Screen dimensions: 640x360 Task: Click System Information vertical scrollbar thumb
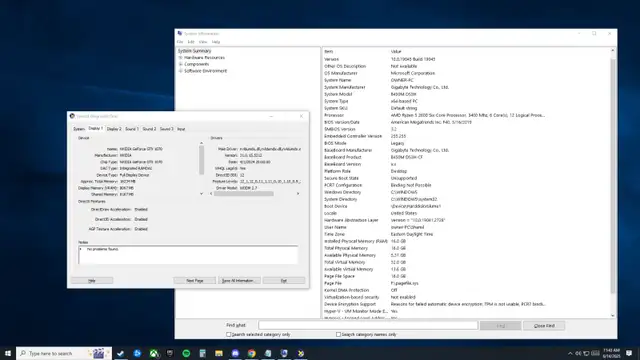(x=613, y=176)
